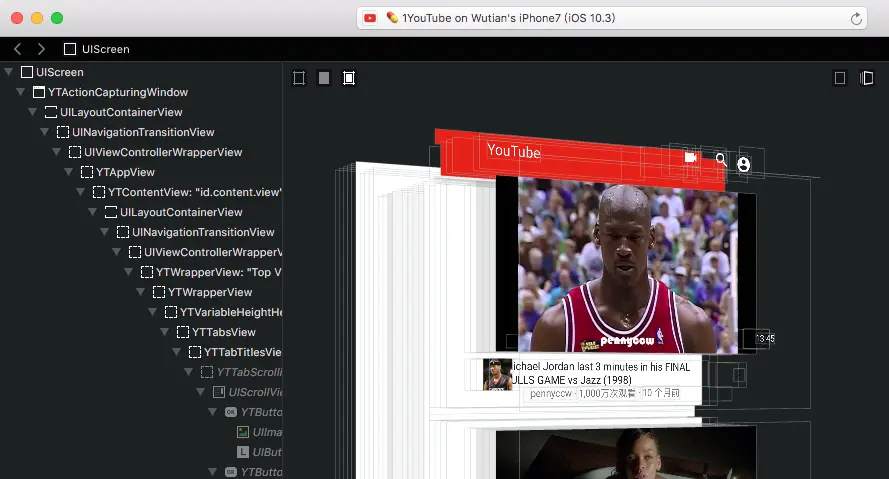Screen dimensions: 889x479
Task: Select the wireframe-only display mode icon
Action: click(x=299, y=78)
